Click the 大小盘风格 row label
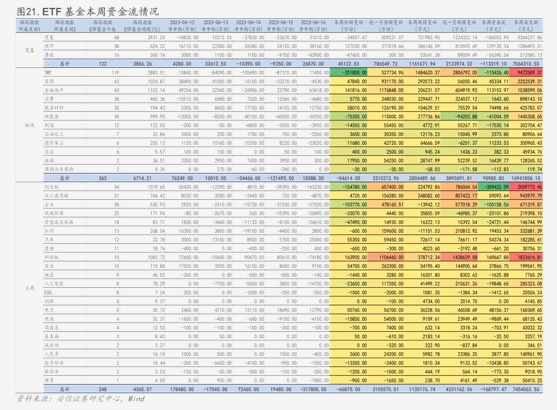The image size is (557, 410). [56, 196]
